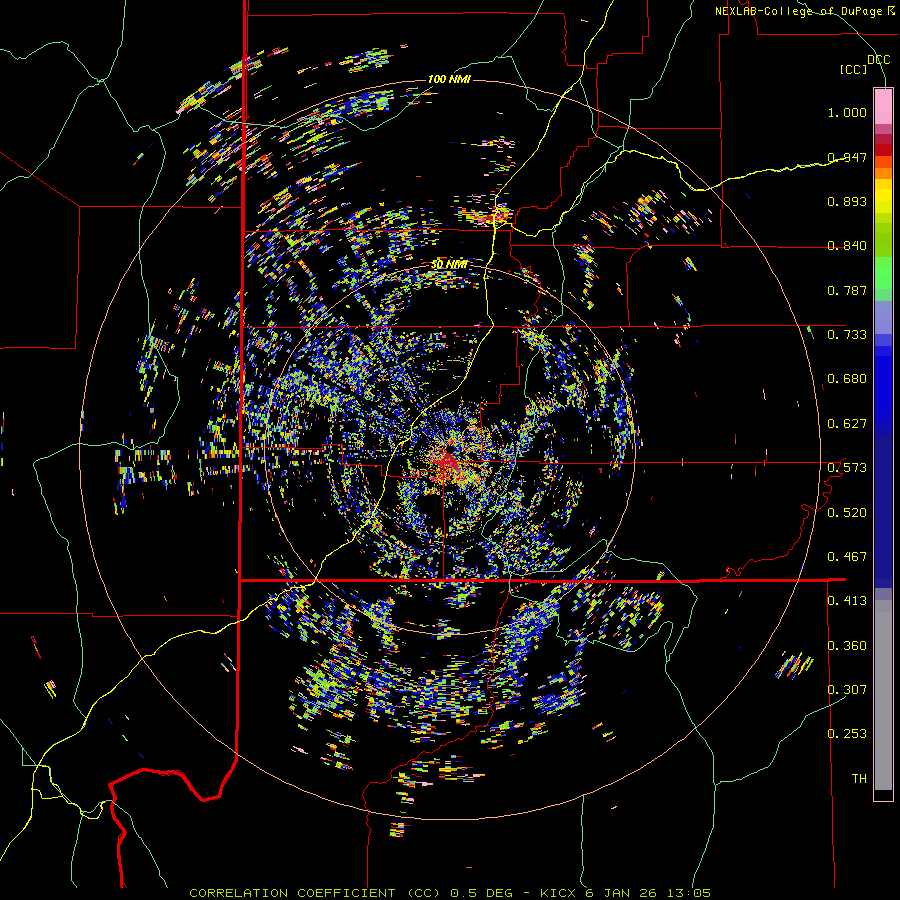Screen dimensions: 900x900
Task: Pick the pink segment at the top of the color bar
Action: (x=883, y=107)
